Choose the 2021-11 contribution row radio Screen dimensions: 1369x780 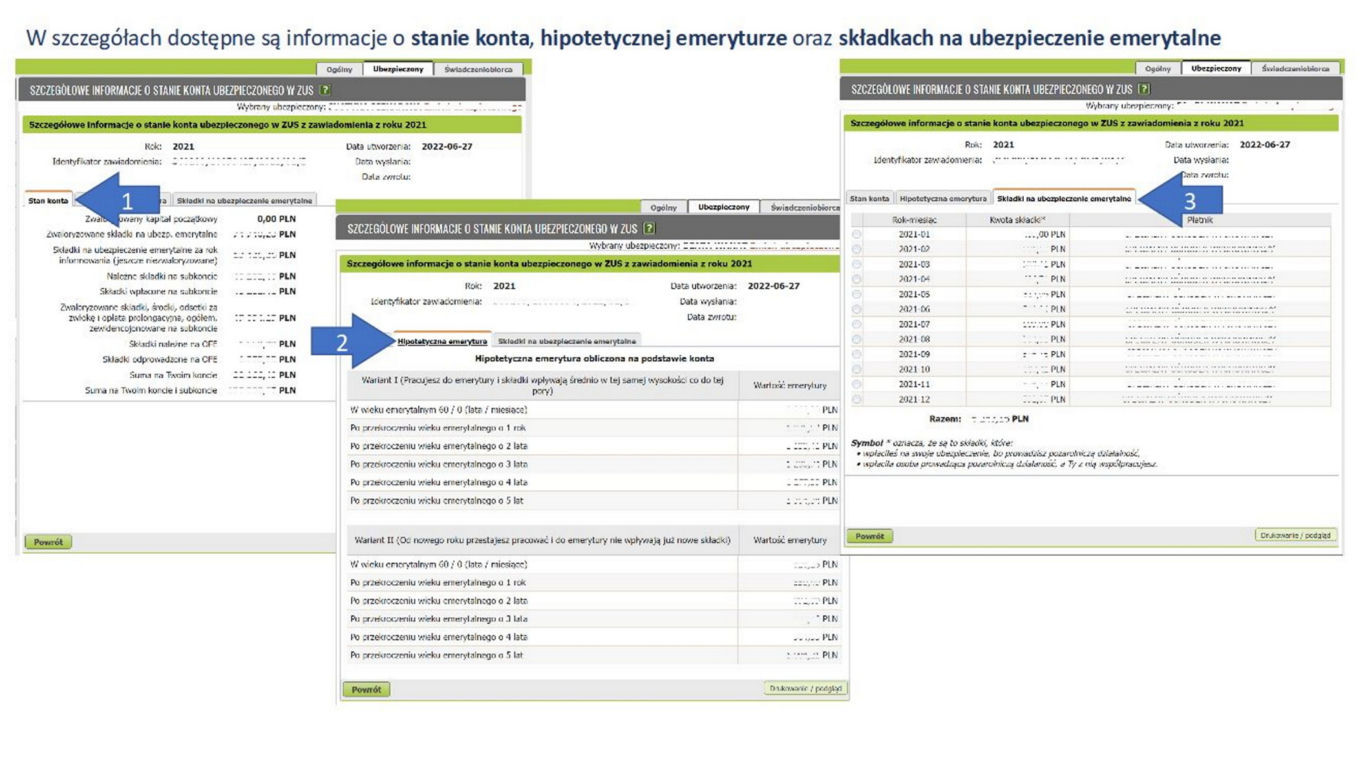click(856, 384)
